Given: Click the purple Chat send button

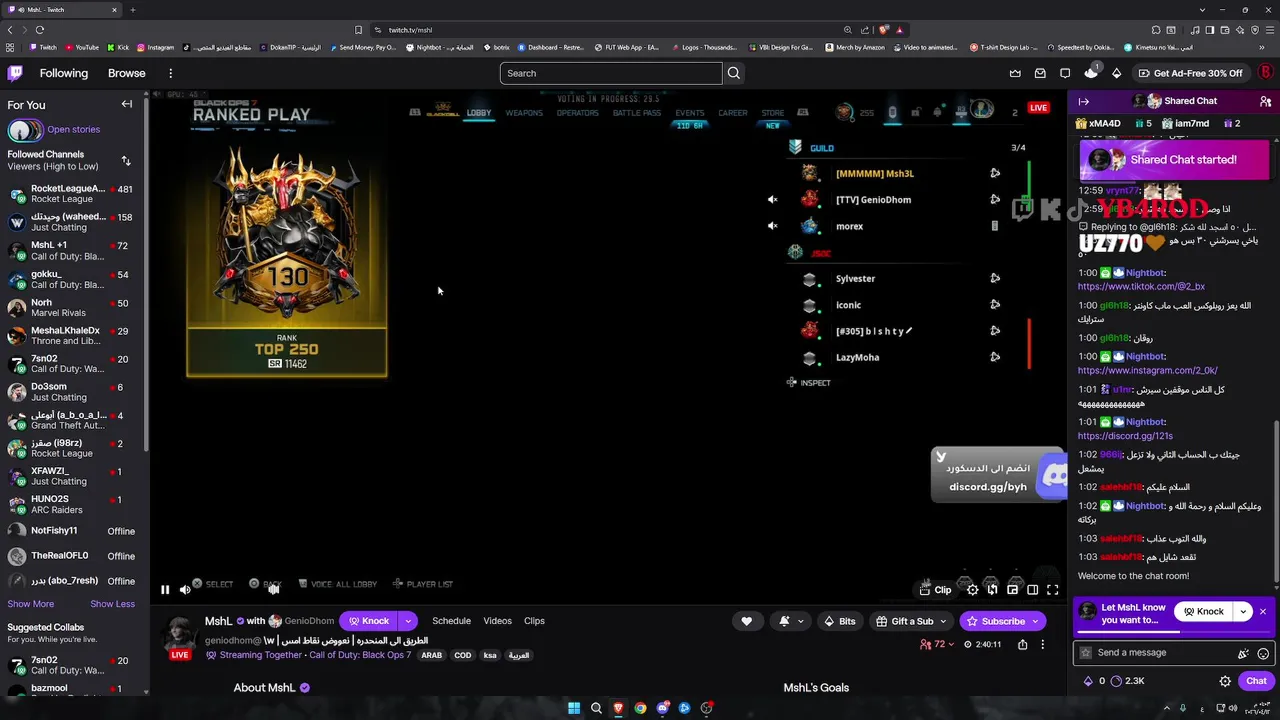Looking at the screenshot, I should point(1256,681).
